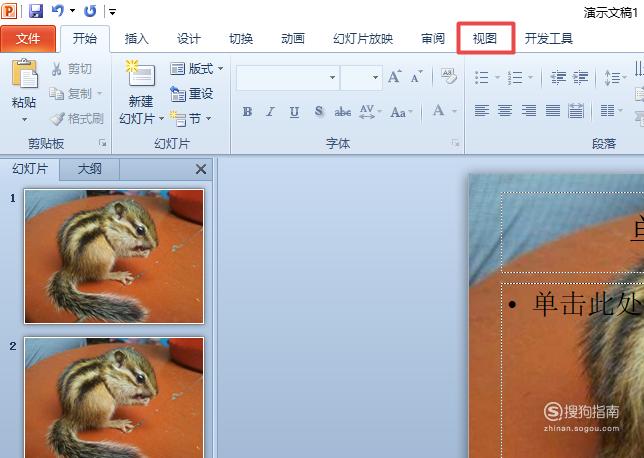Open the 版式 (Layout) dropdown
Screen dimensions: 644x458
pos(197,69)
